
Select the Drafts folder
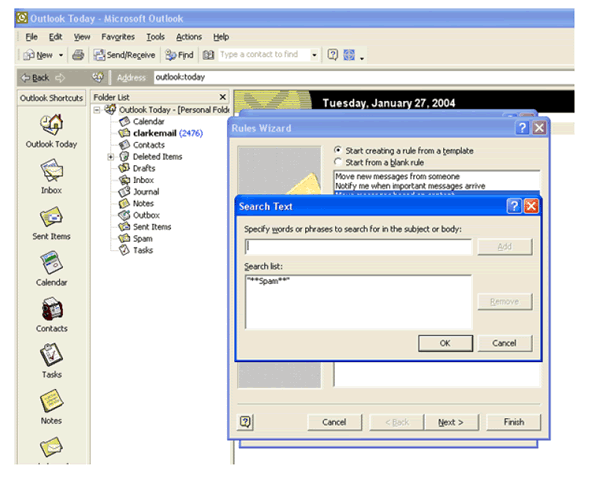tap(144, 168)
